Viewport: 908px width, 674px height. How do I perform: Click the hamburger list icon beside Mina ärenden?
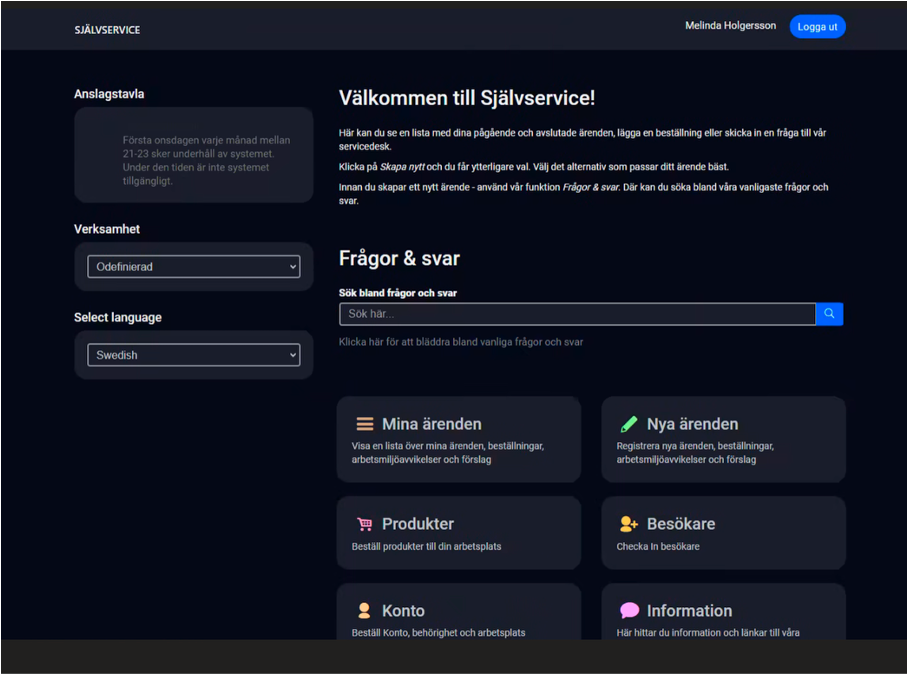365,424
